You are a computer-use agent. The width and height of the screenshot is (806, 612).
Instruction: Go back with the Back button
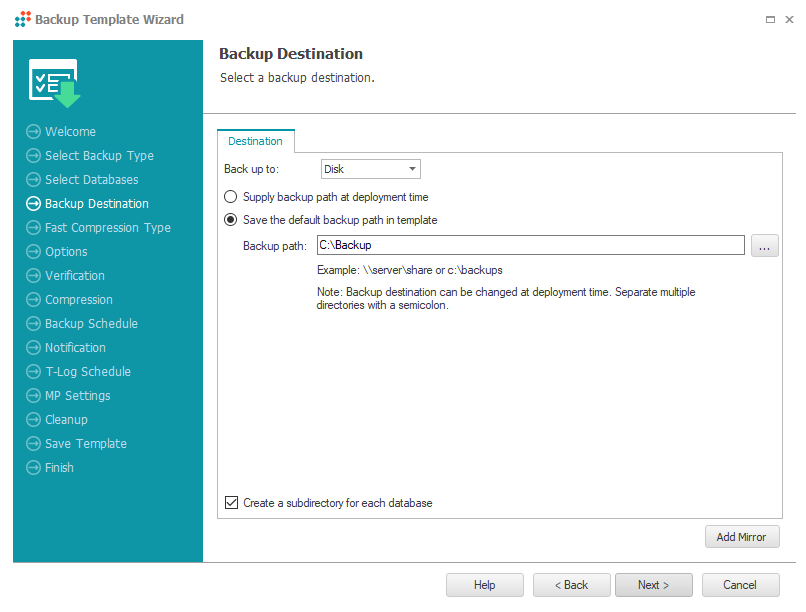click(x=572, y=585)
